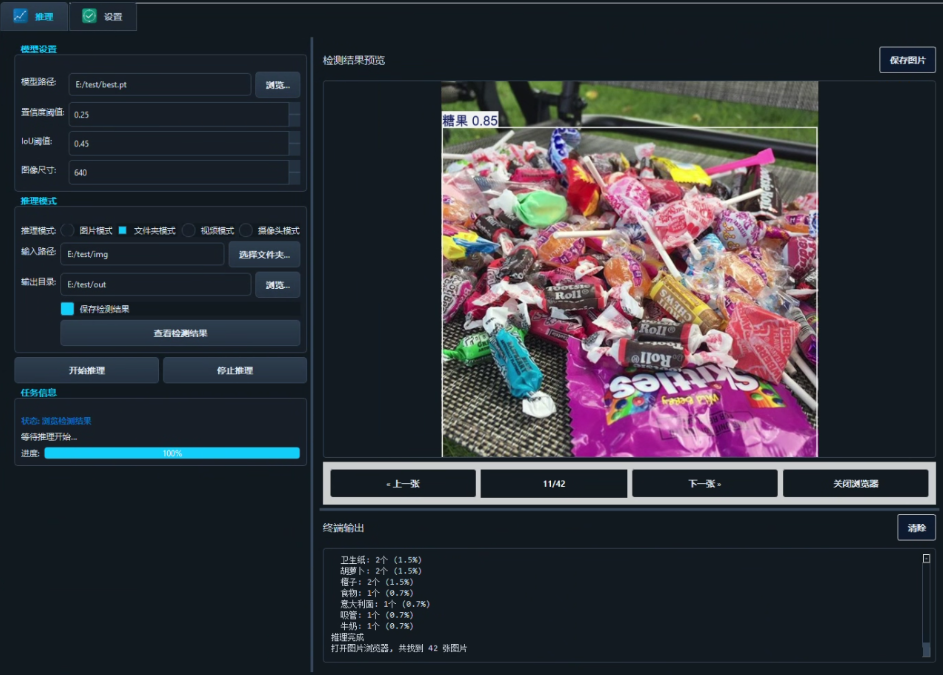943x675 pixels.
Task: Click the terminal output scrollbar up arrow
Action: [x=926, y=558]
